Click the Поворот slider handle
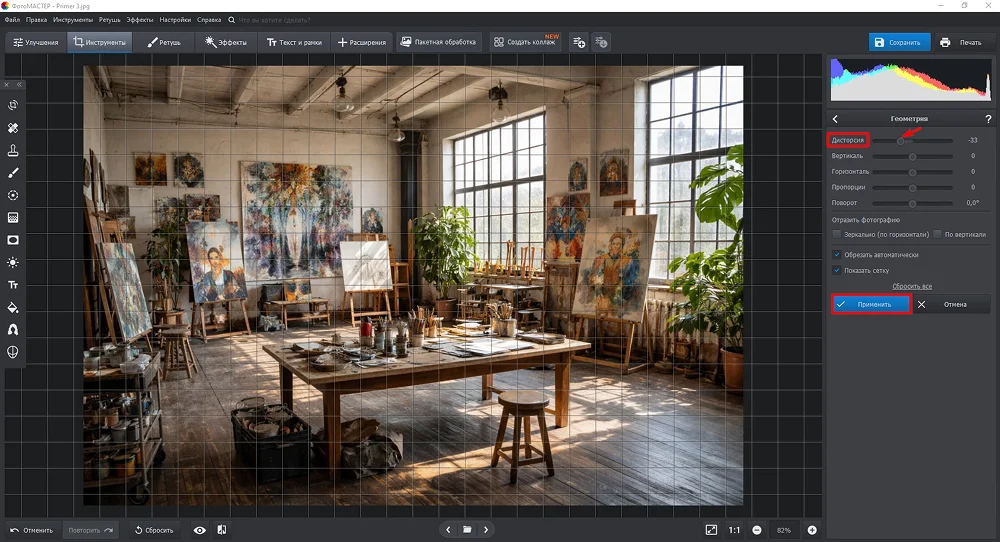 913,203
